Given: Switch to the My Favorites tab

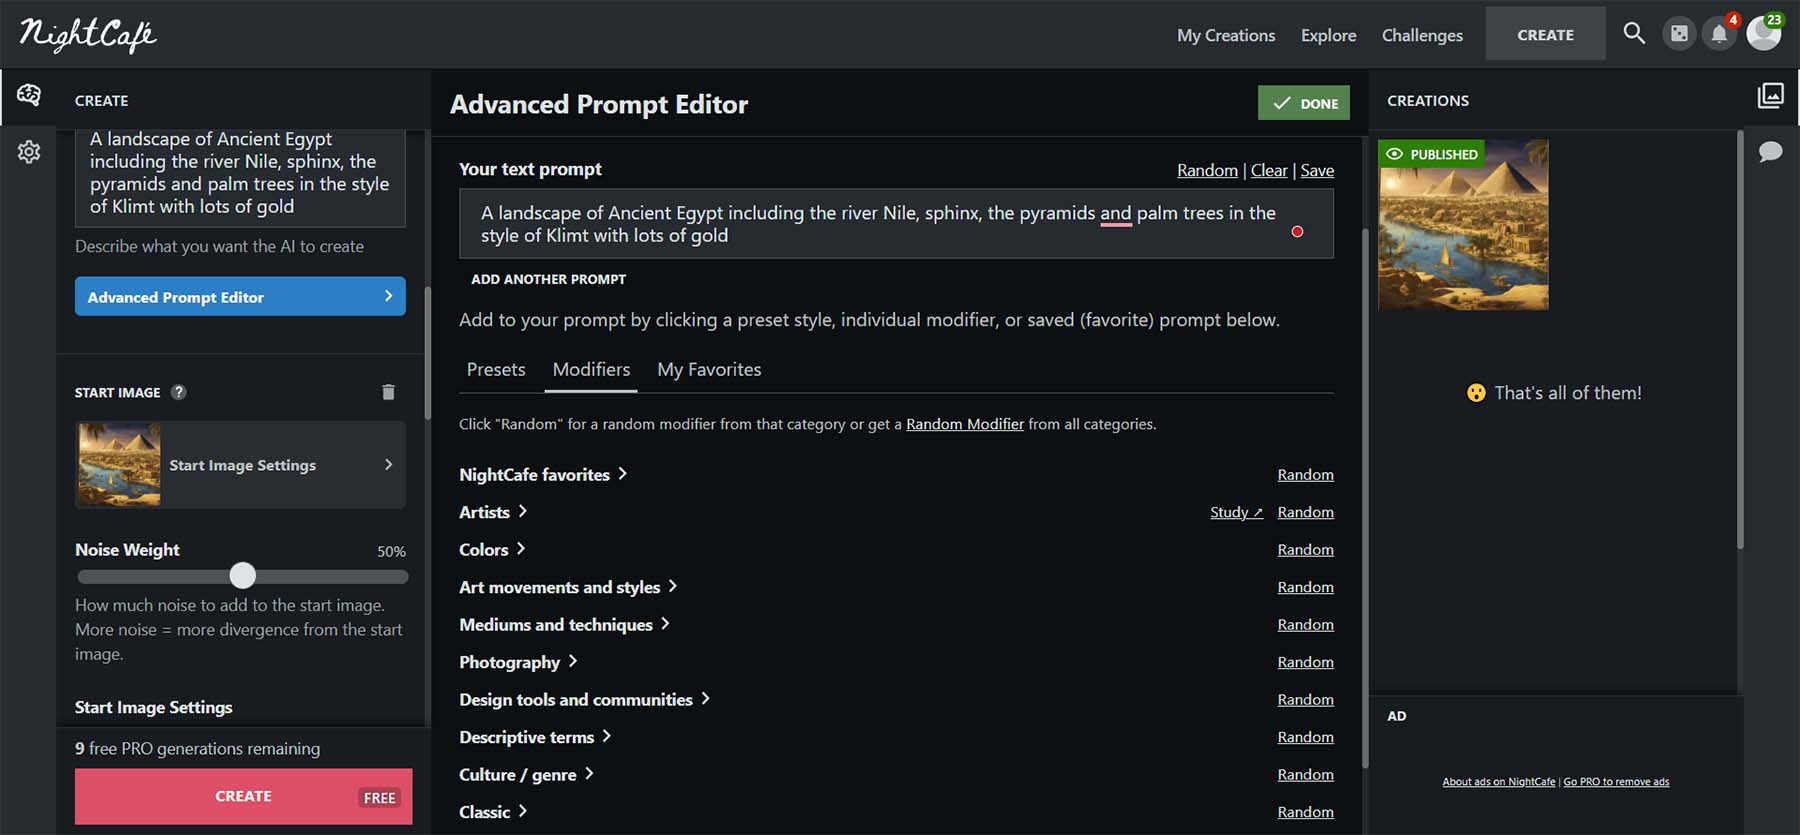Looking at the screenshot, I should [x=709, y=370].
